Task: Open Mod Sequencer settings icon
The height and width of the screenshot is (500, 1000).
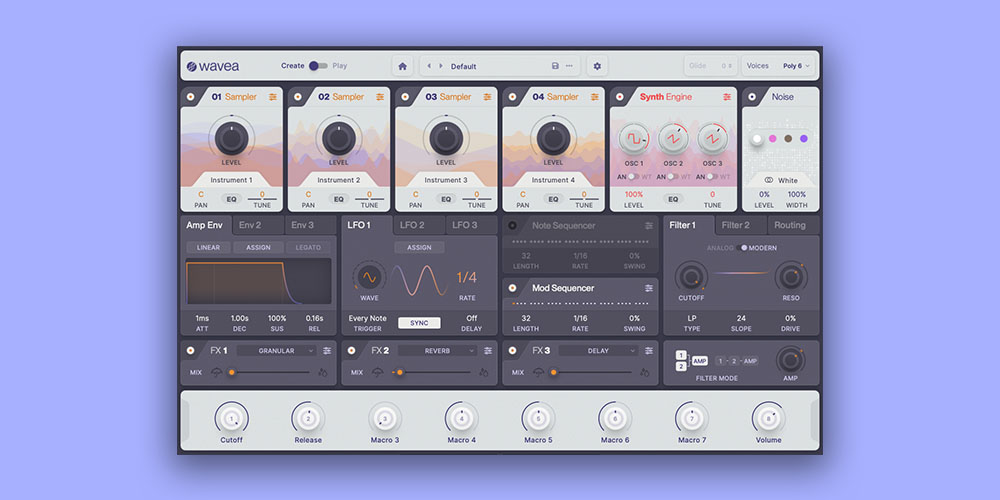Action: click(x=649, y=288)
